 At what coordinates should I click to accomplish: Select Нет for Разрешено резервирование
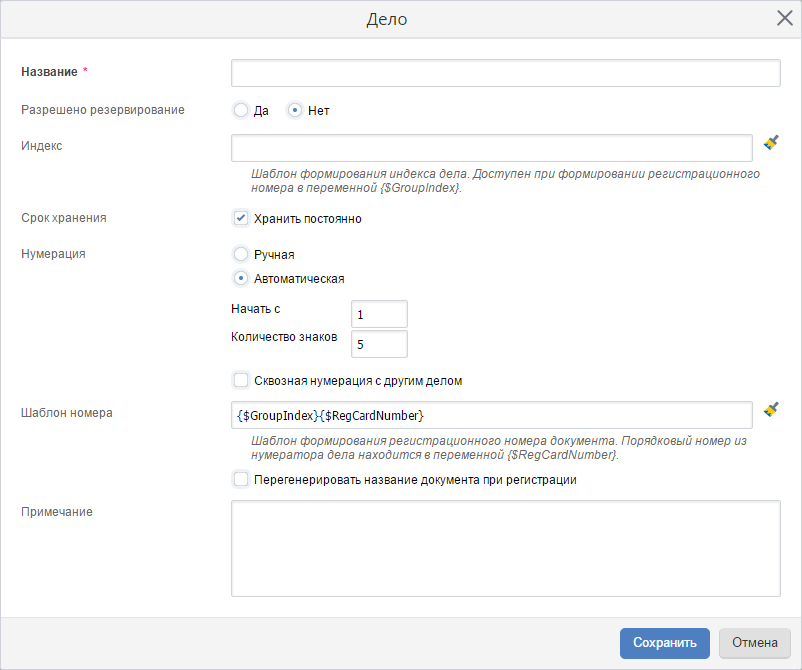point(295,111)
